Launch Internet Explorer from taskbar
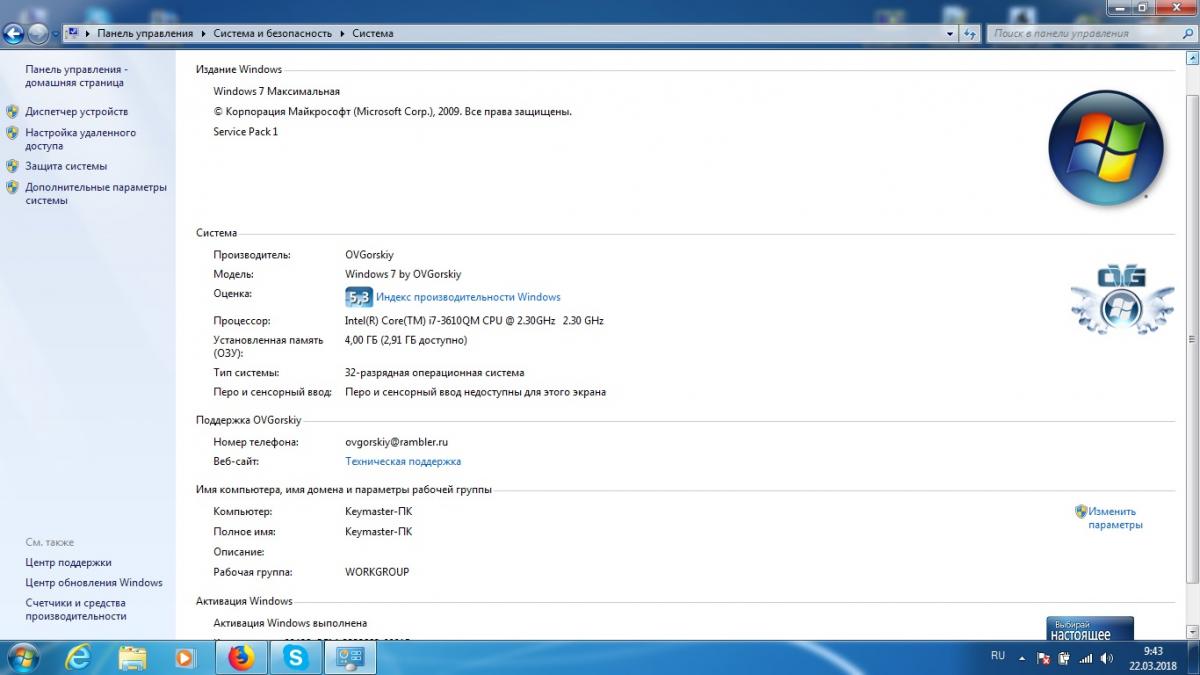The image size is (1200, 675). (78, 658)
